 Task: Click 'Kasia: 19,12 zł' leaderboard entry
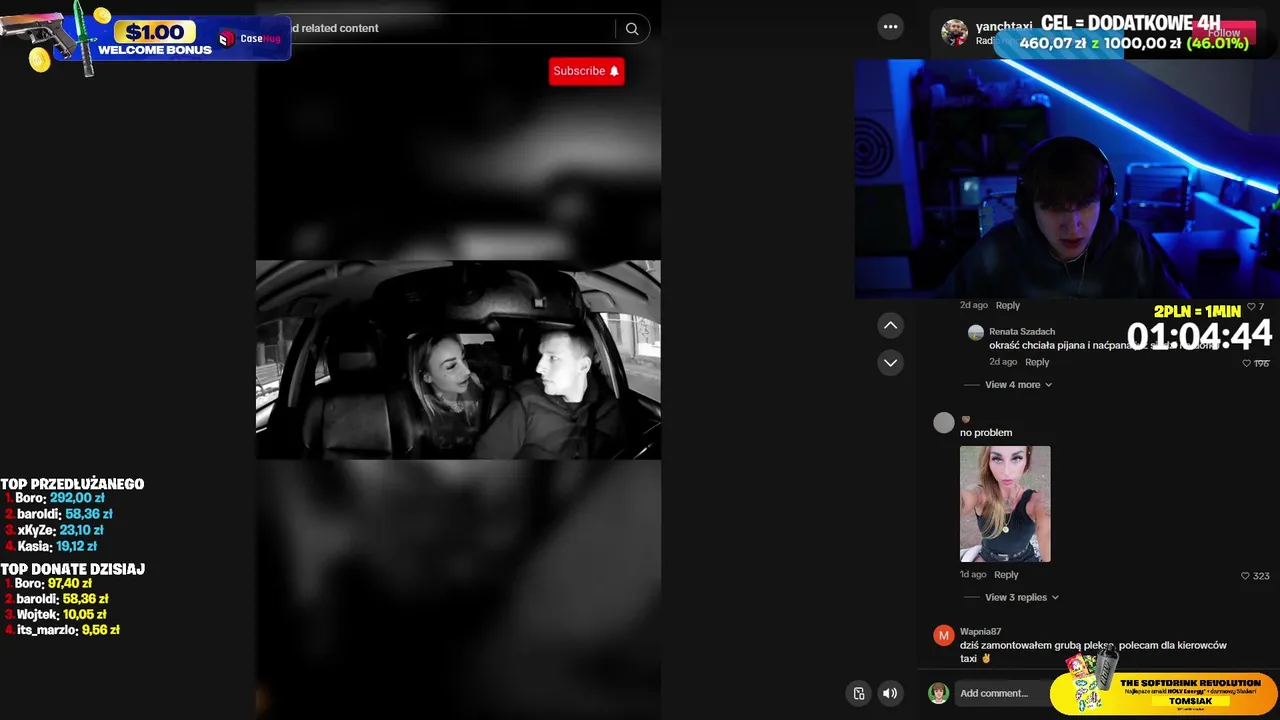coord(50,547)
